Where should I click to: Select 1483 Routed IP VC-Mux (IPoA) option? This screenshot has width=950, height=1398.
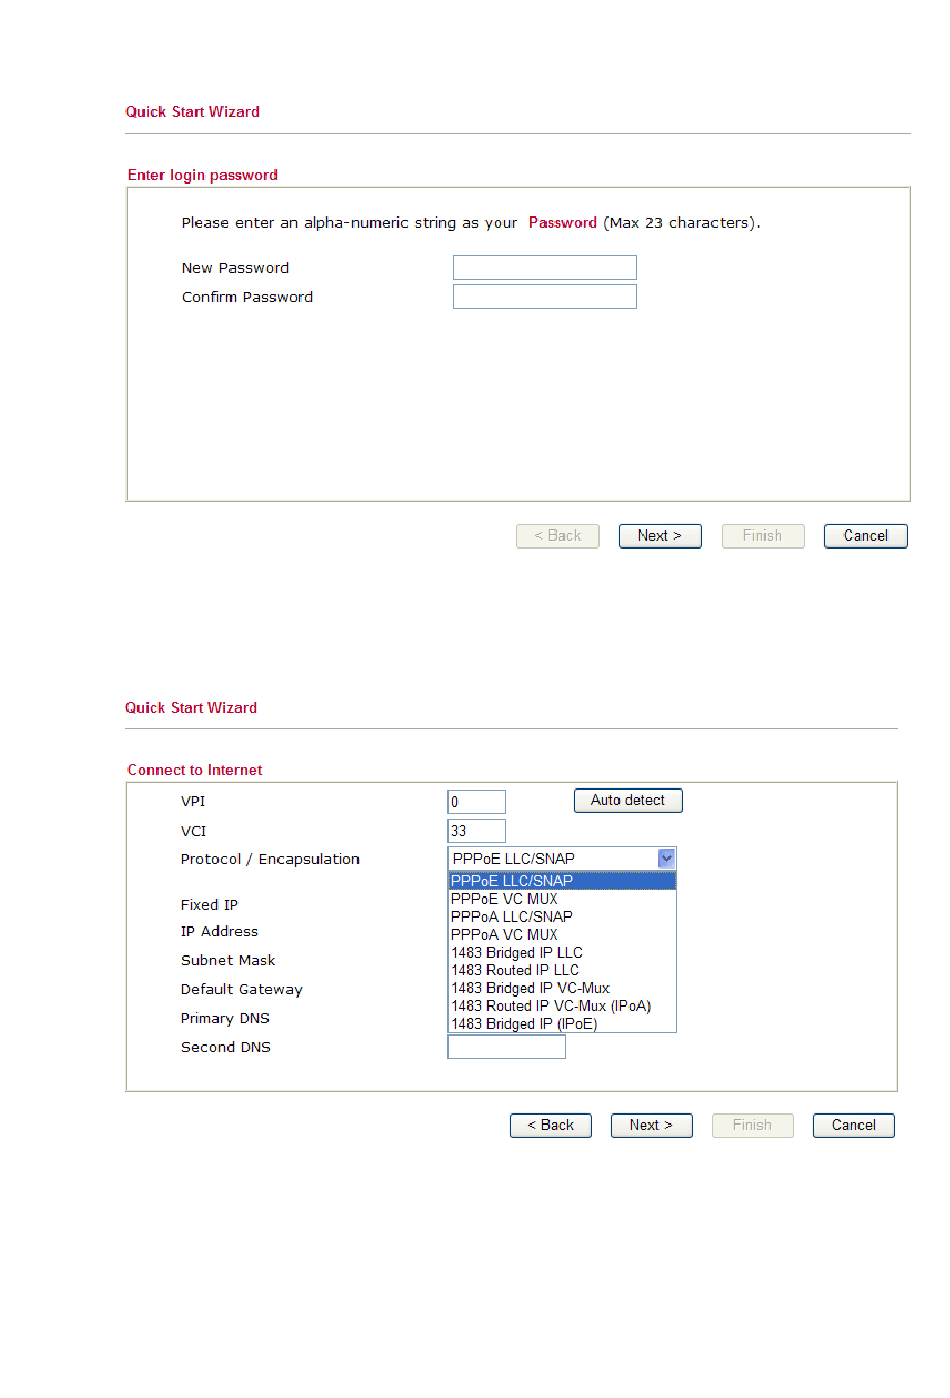(x=562, y=1006)
